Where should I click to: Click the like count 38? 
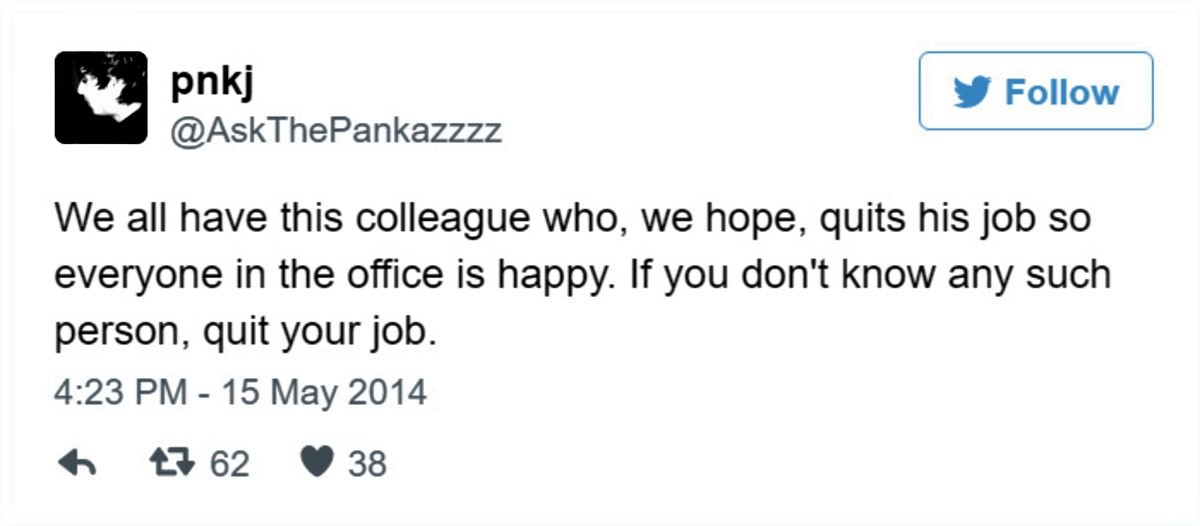tap(367, 464)
